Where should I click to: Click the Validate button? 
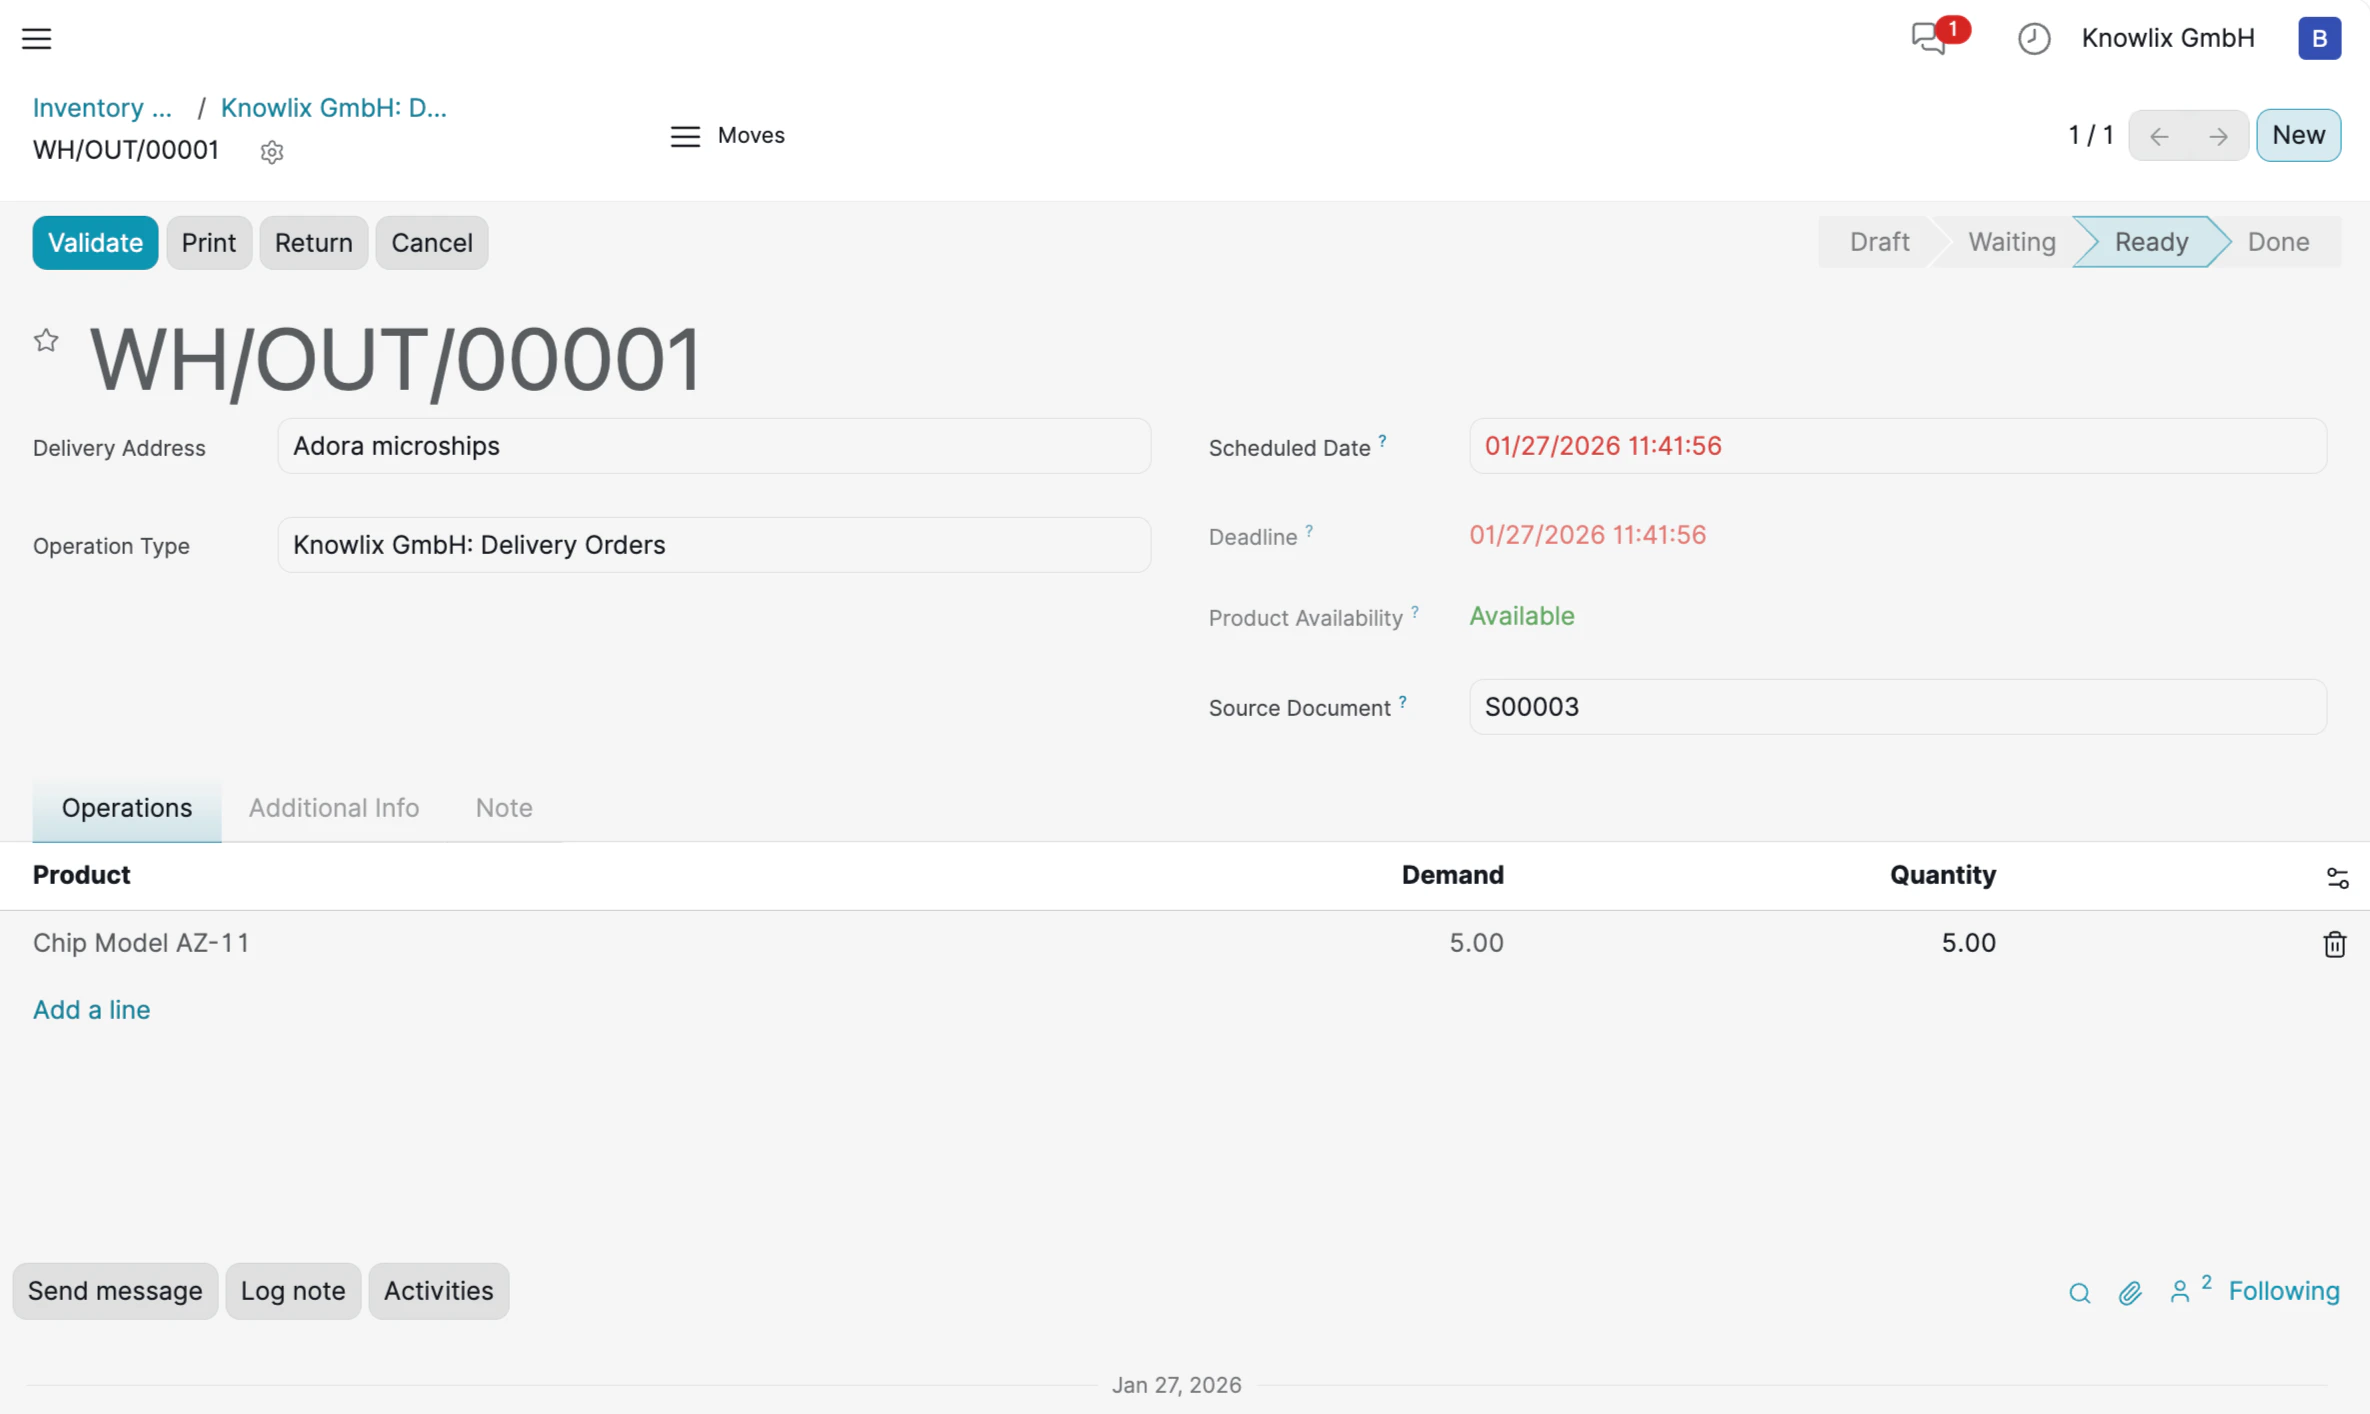click(95, 242)
